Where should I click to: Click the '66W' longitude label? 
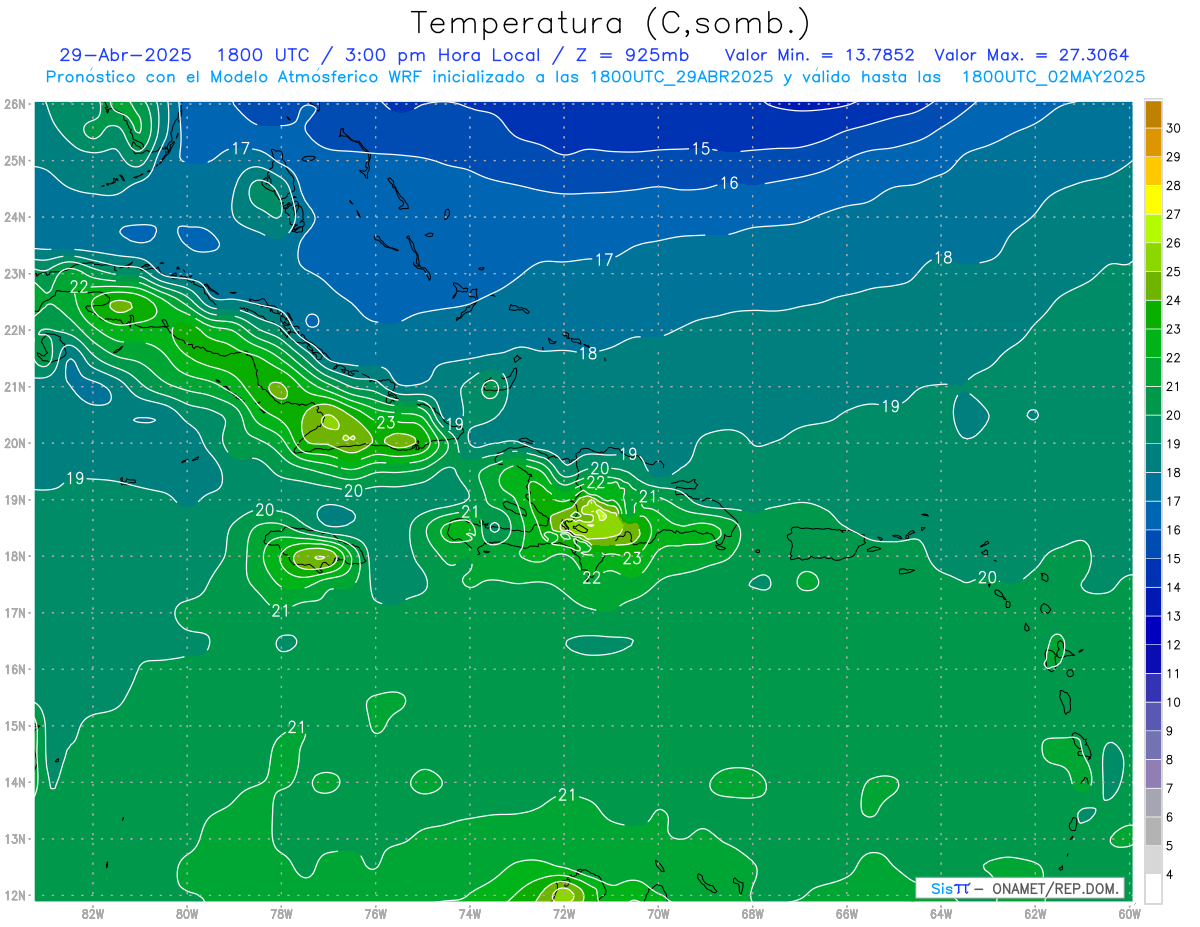click(847, 913)
